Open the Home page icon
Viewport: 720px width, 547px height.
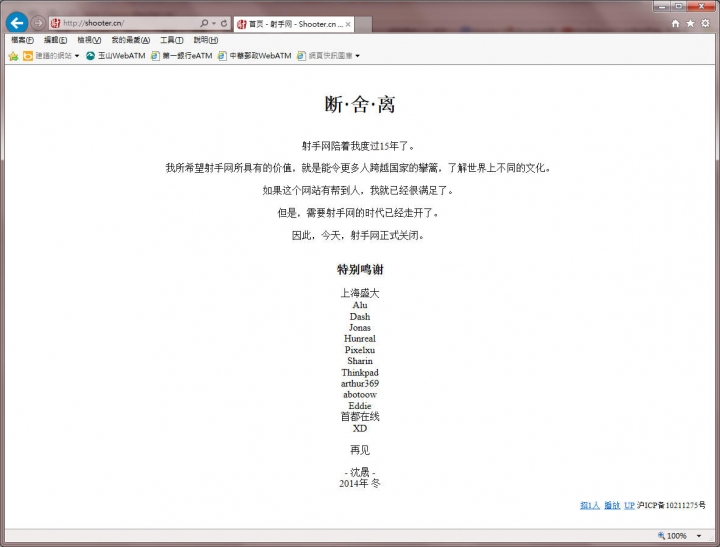coord(675,23)
